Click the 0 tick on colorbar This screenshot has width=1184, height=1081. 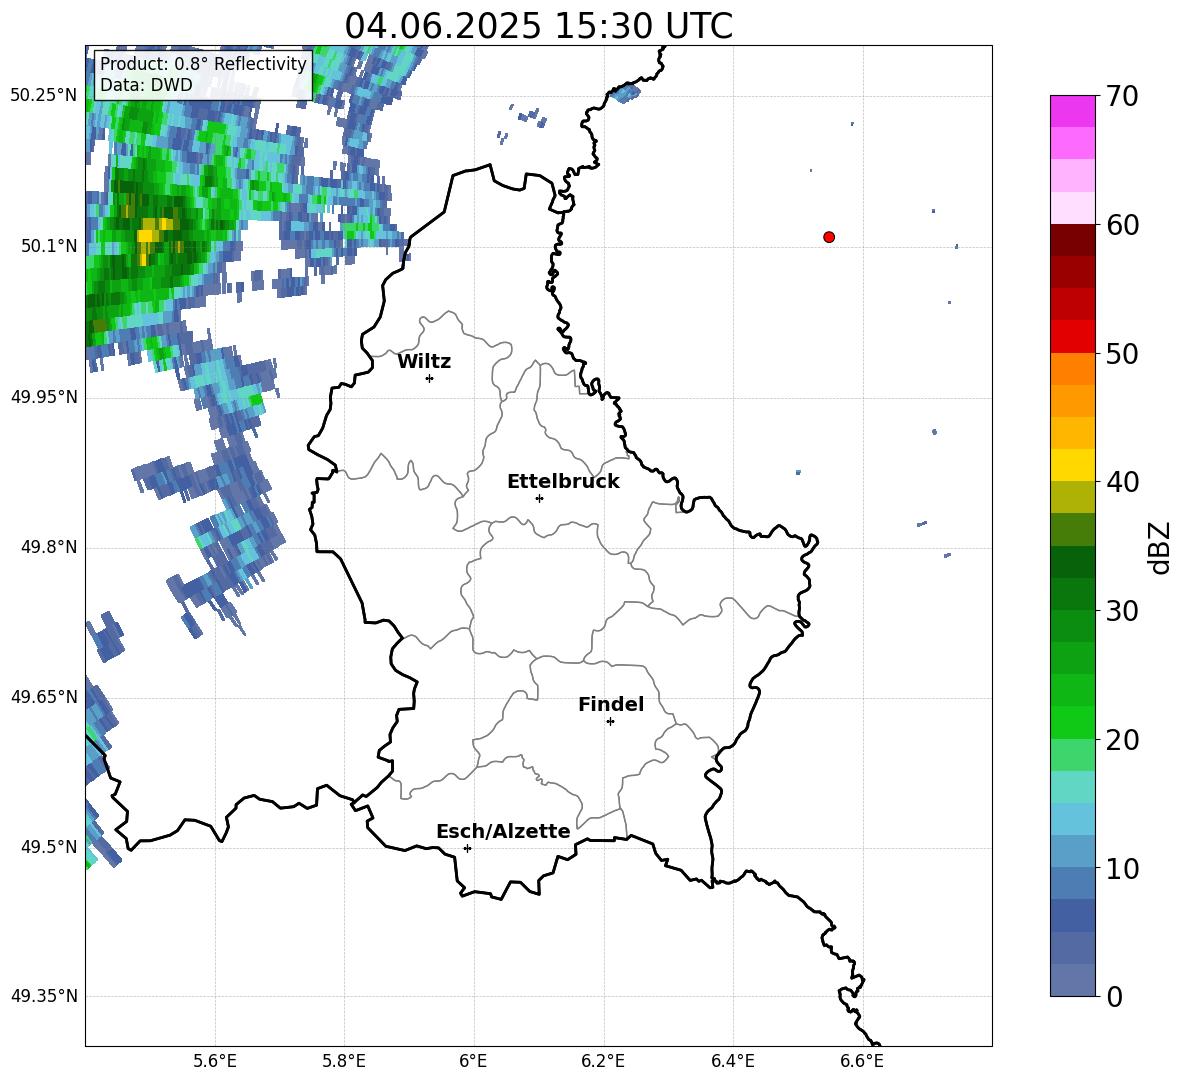[1114, 996]
